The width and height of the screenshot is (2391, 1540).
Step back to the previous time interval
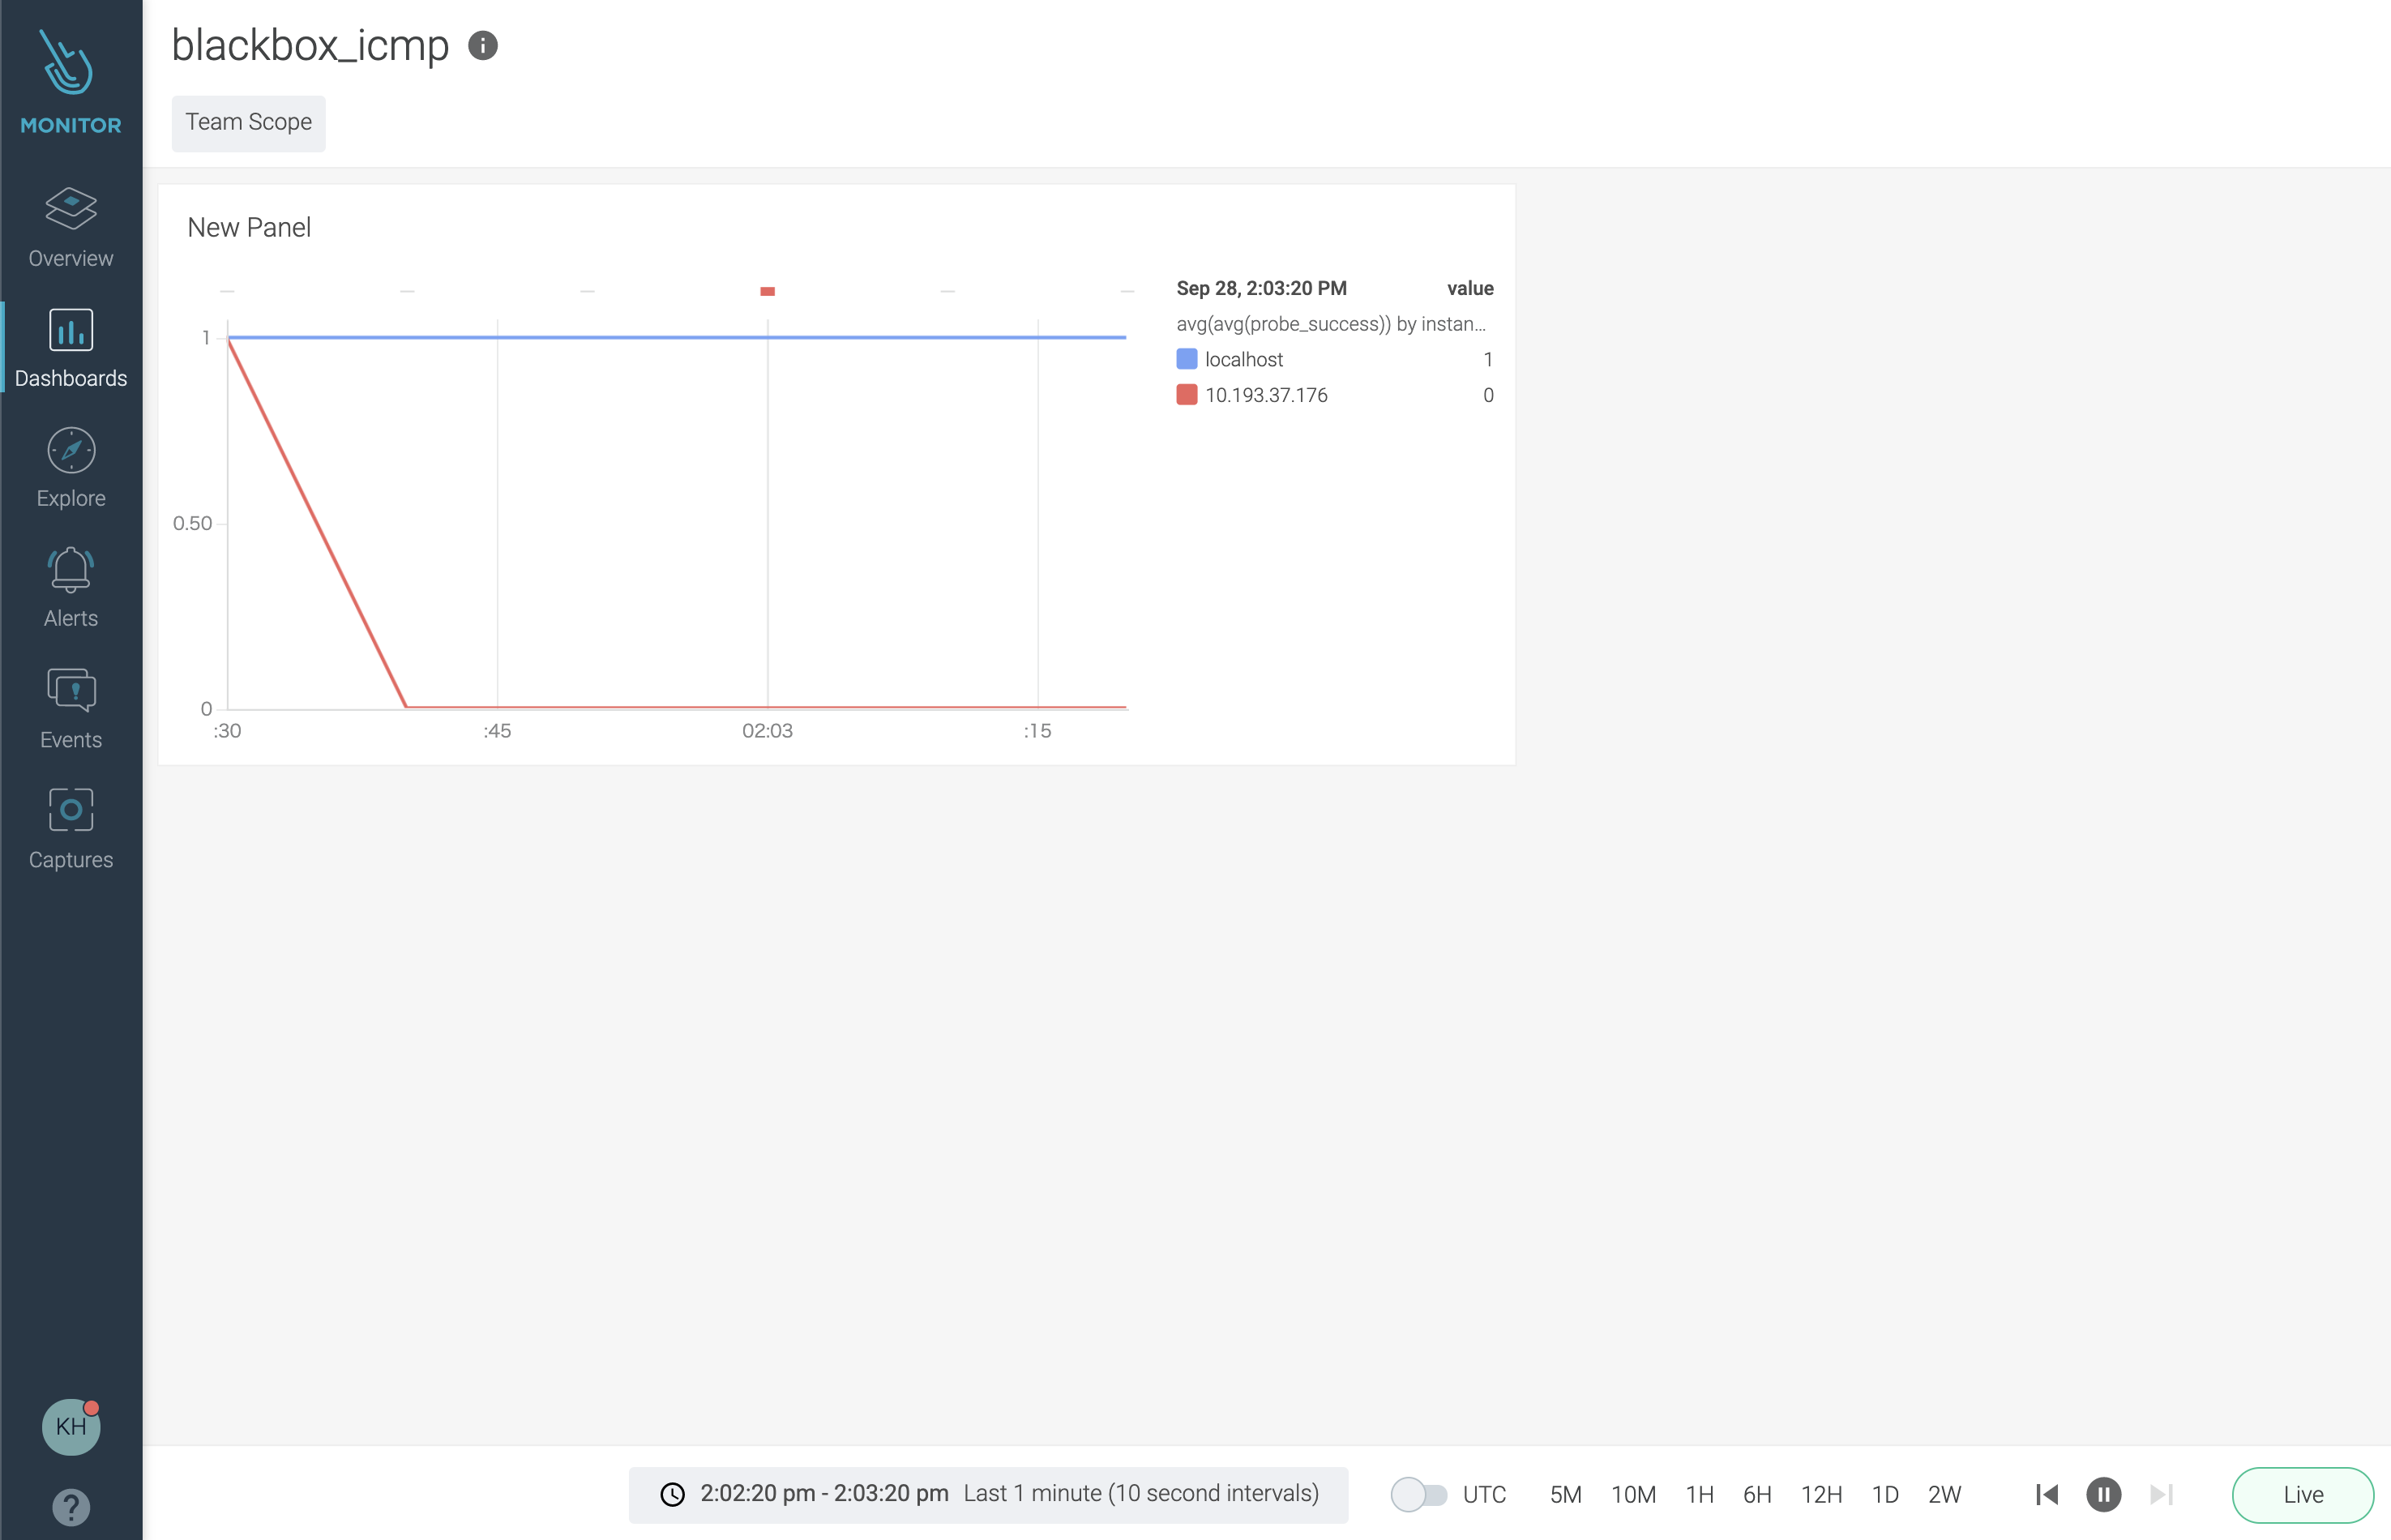point(2046,1494)
